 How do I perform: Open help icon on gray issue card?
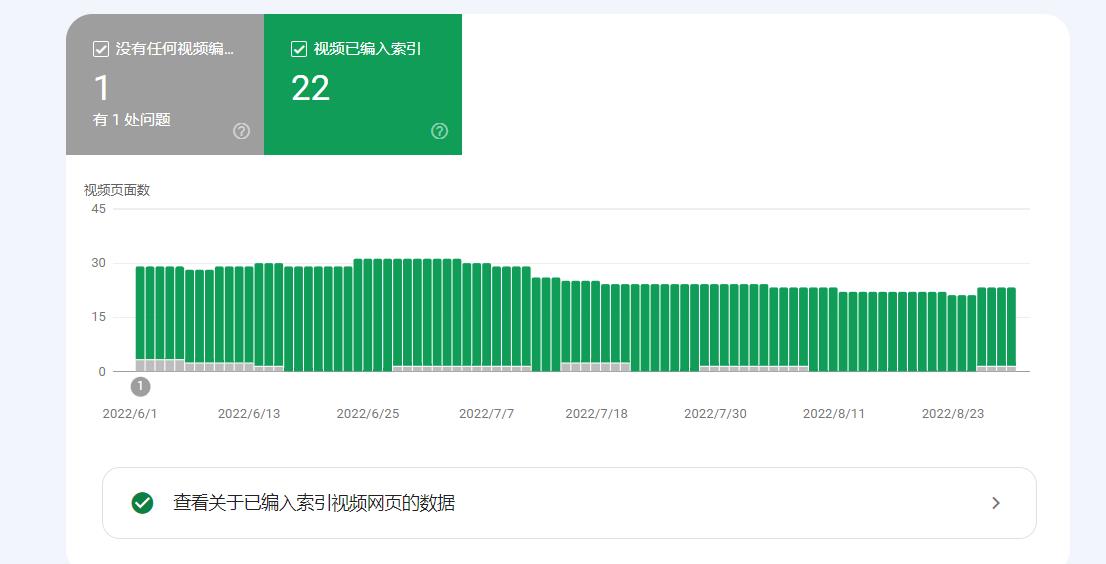coord(241,131)
